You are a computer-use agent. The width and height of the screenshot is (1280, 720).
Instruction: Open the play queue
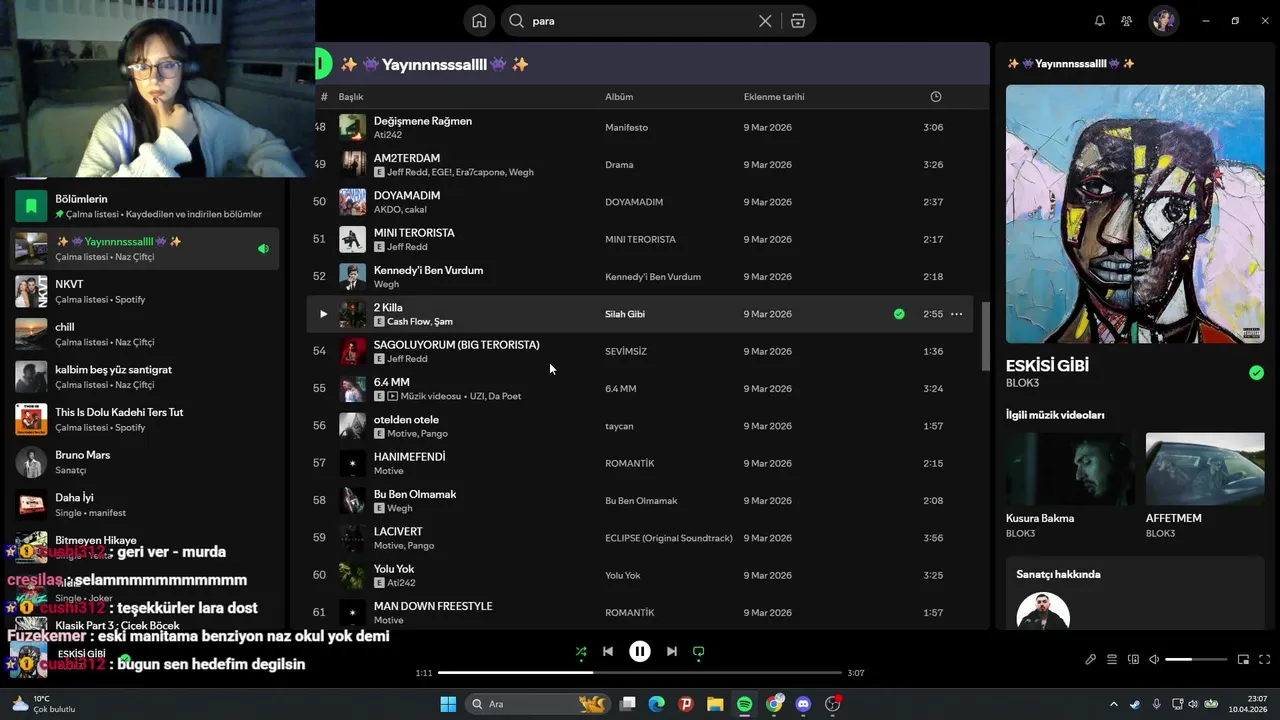(x=1112, y=660)
